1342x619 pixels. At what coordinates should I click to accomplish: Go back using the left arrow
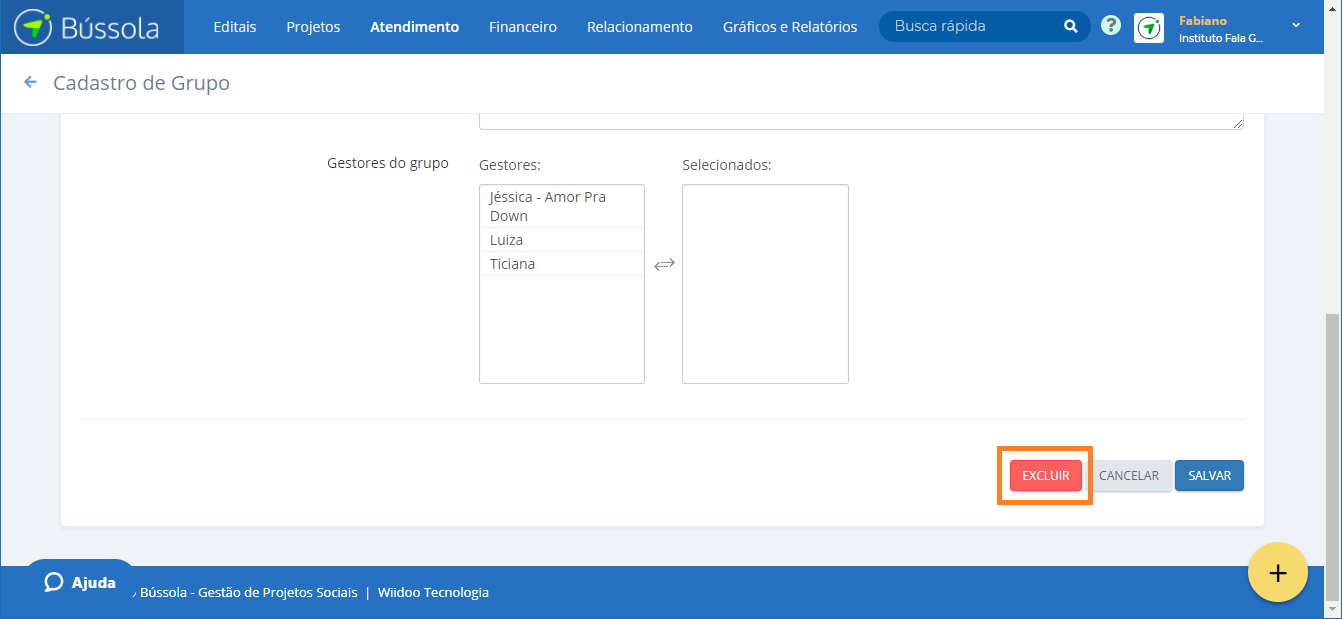[30, 83]
